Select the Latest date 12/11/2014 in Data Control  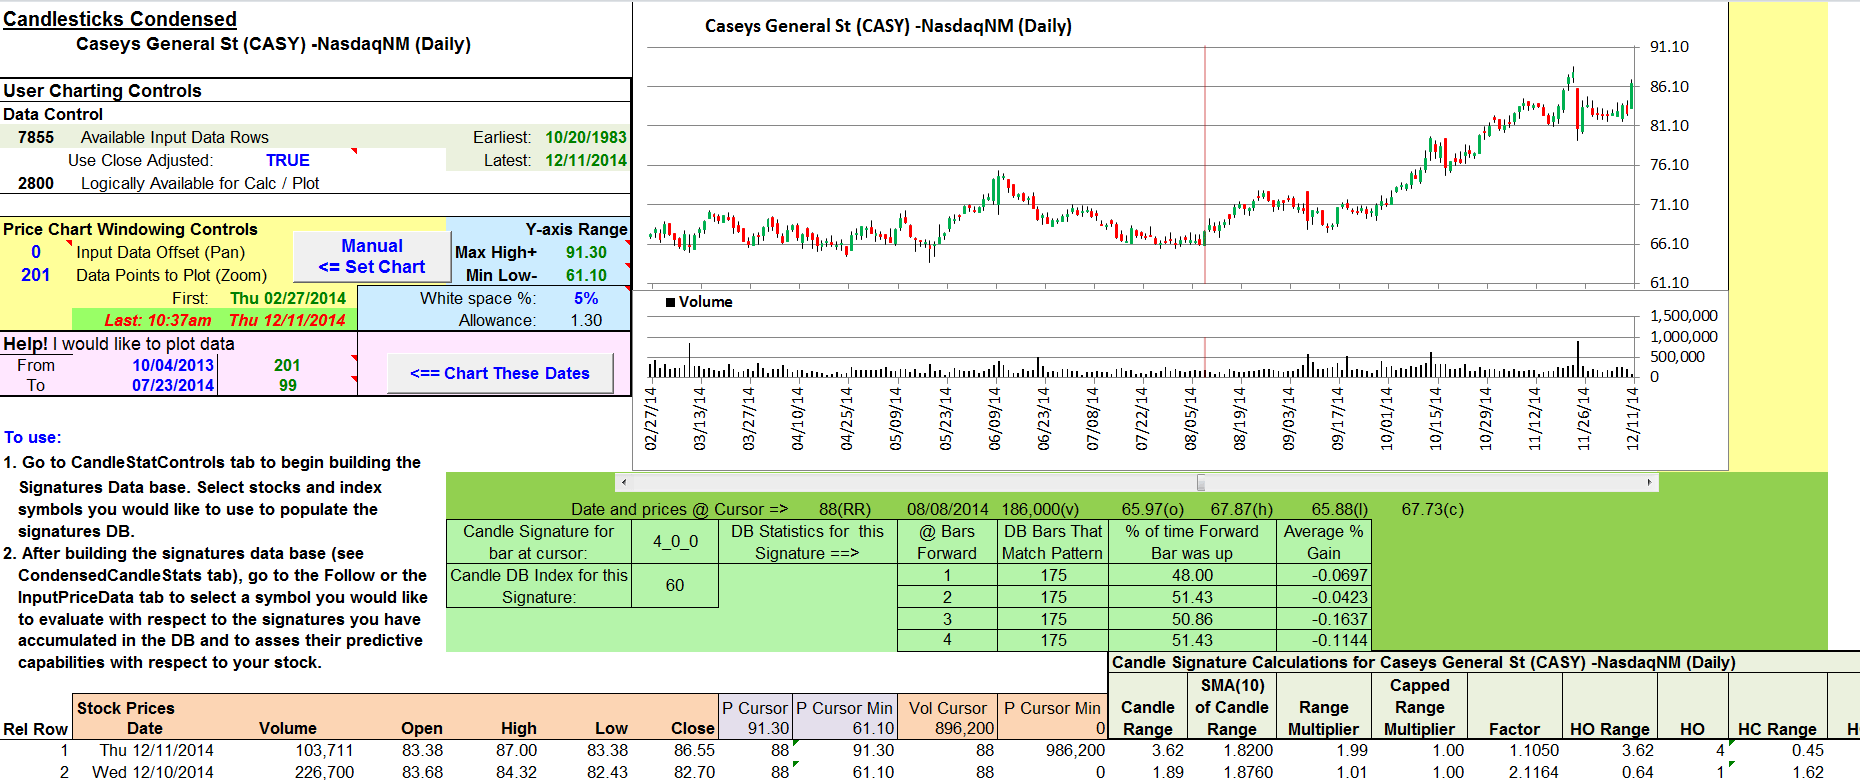point(586,160)
